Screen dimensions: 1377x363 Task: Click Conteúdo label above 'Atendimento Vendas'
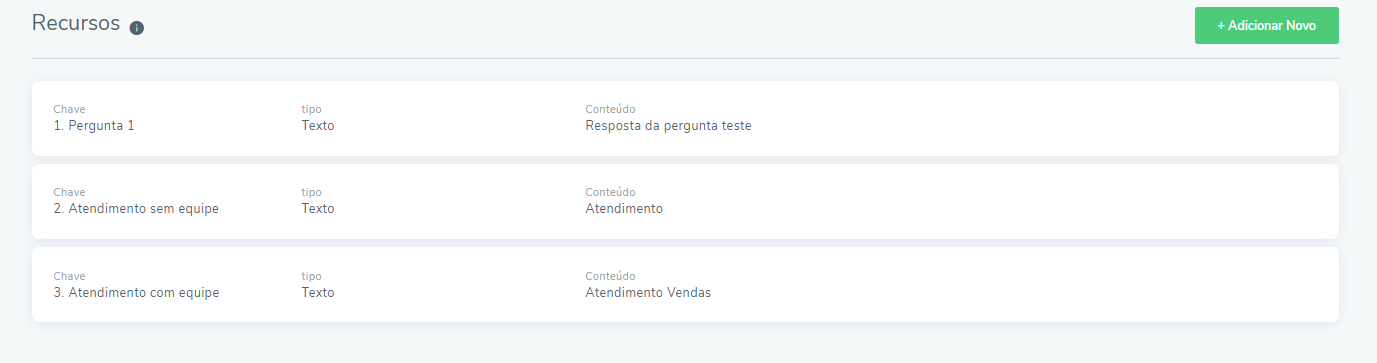[610, 276]
